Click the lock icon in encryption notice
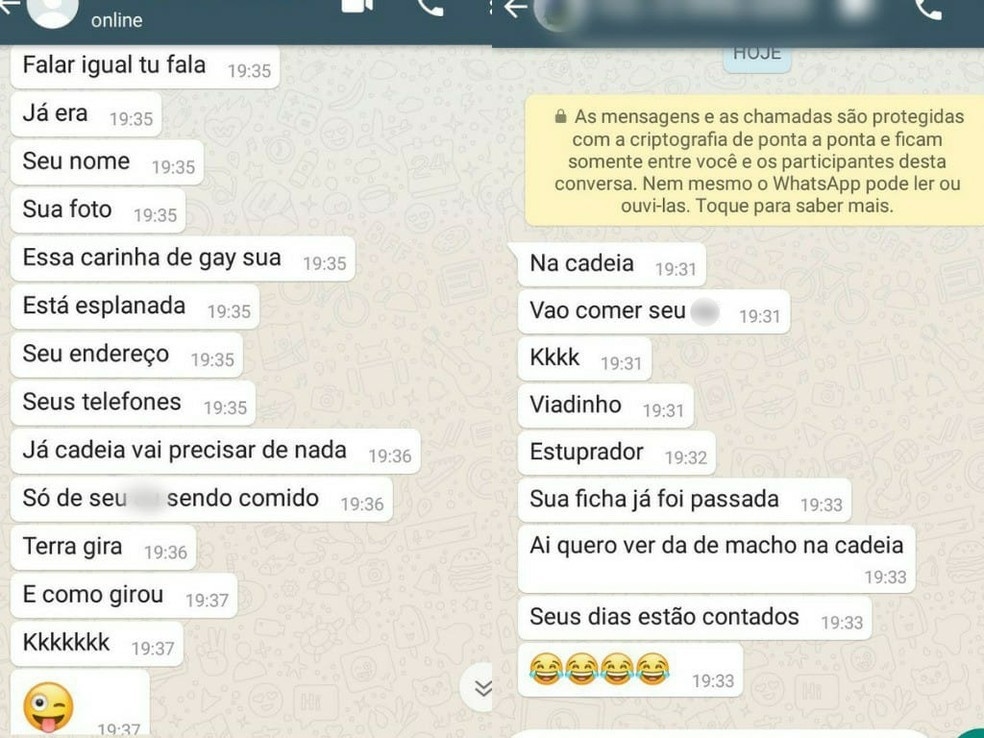Image resolution: width=984 pixels, height=738 pixels. (560, 117)
